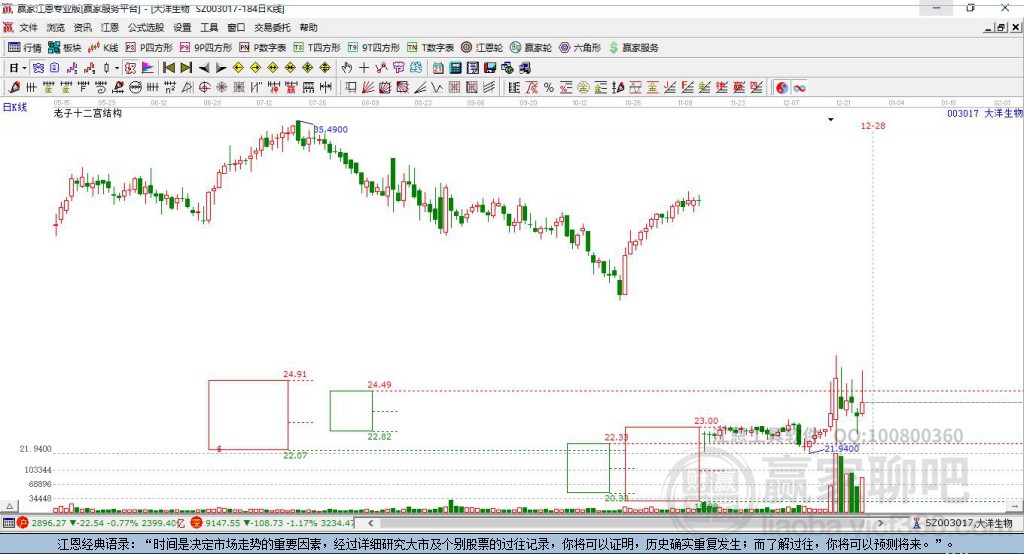Viewport: 1024px width, 554px height.
Task: Open the 六角形 hexagon tool
Action: [x=580, y=48]
